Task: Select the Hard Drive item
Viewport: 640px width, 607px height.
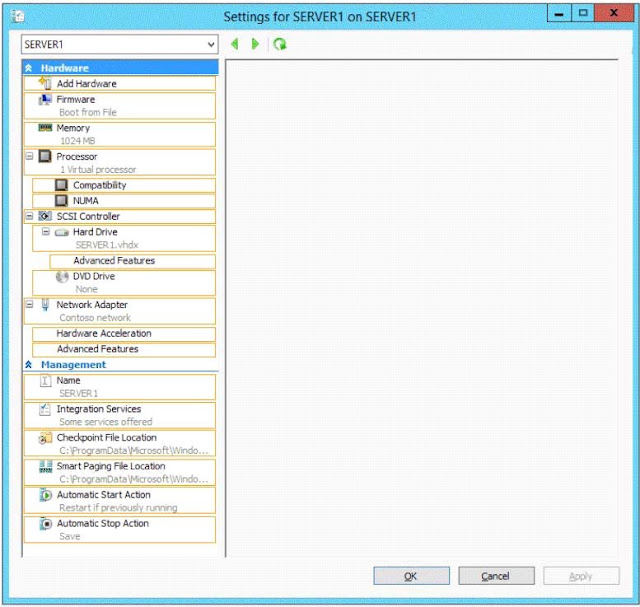Action: [124, 238]
